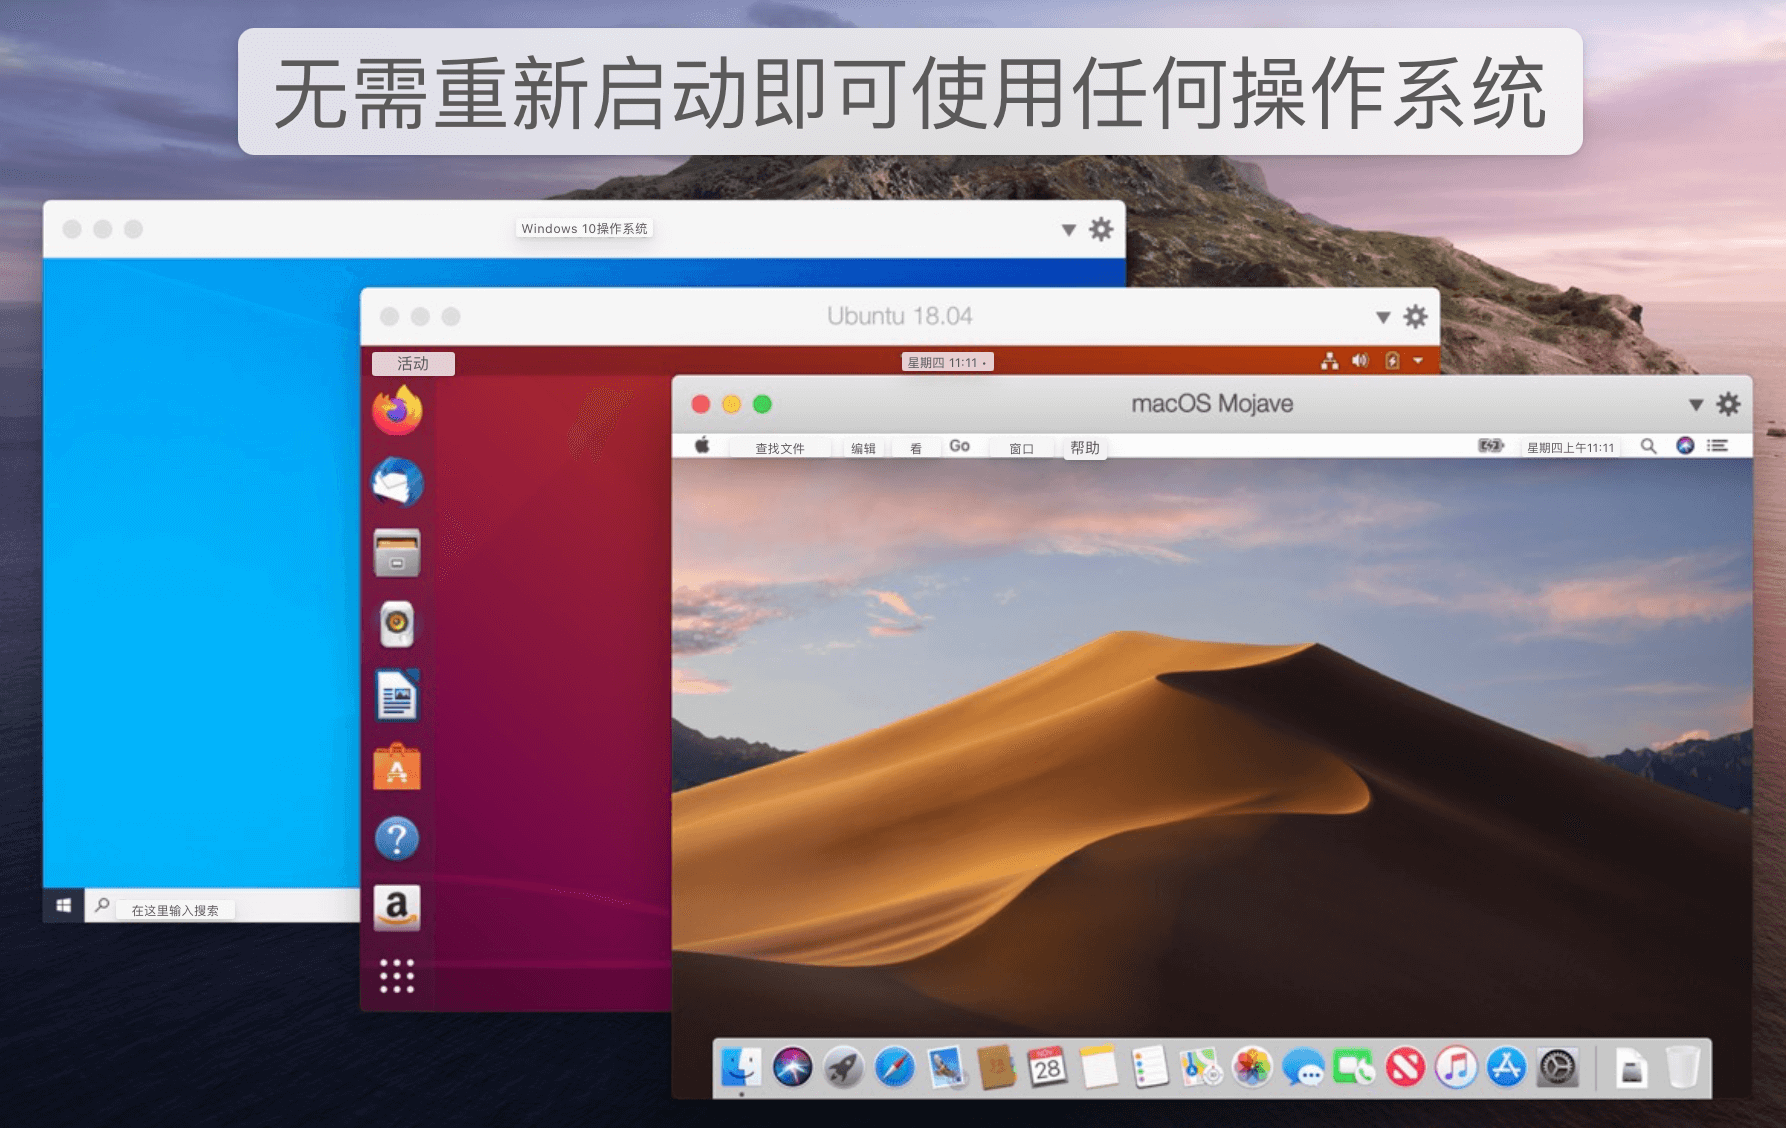Open Reminders in the Mojave dock
This screenshot has width=1786, height=1128.
point(1149,1068)
